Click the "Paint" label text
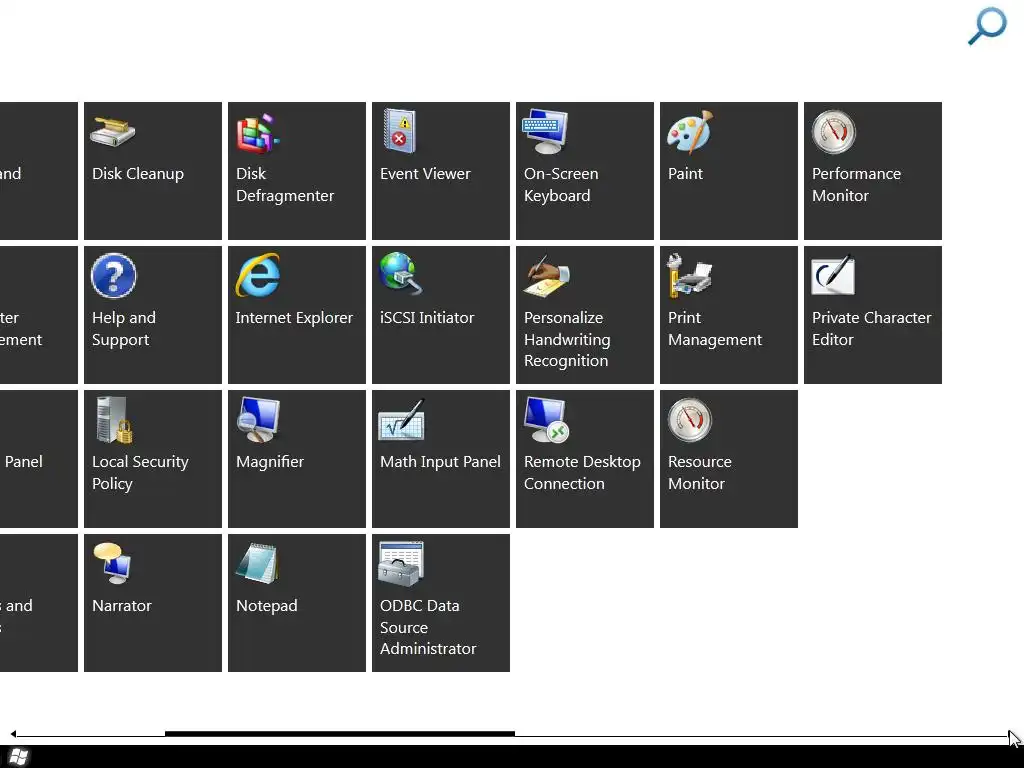Viewport: 1024px width, 768px height. (x=685, y=174)
